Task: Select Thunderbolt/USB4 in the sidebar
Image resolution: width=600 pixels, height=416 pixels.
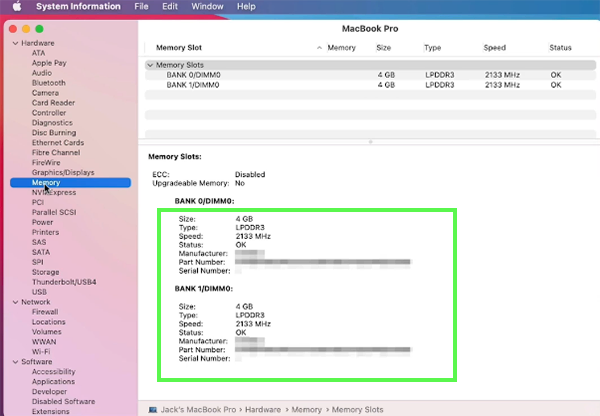Action: pos(64,282)
